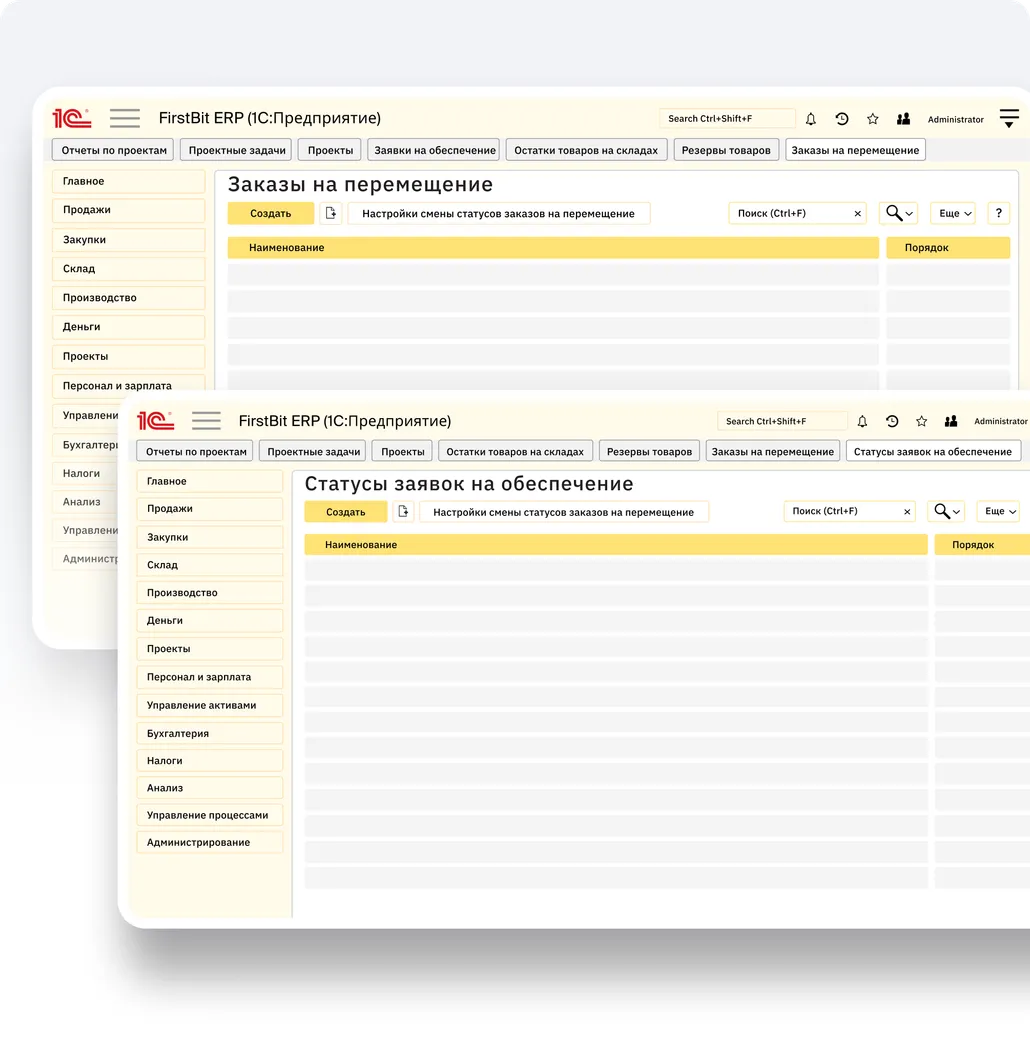Image resolution: width=1030 pixels, height=1038 pixels.
Task: Open the hamburger menu in the front window
Action: click(x=206, y=421)
